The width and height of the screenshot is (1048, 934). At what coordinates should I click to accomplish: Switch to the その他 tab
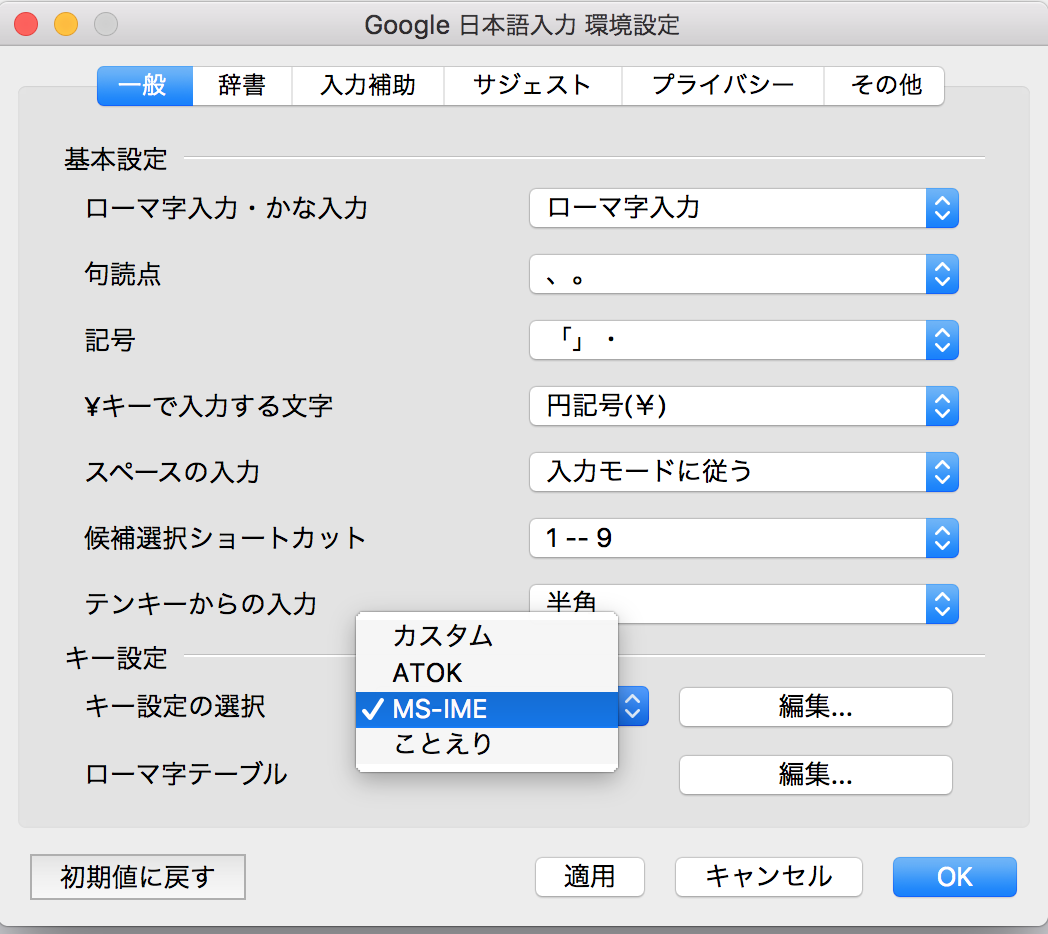click(x=884, y=86)
